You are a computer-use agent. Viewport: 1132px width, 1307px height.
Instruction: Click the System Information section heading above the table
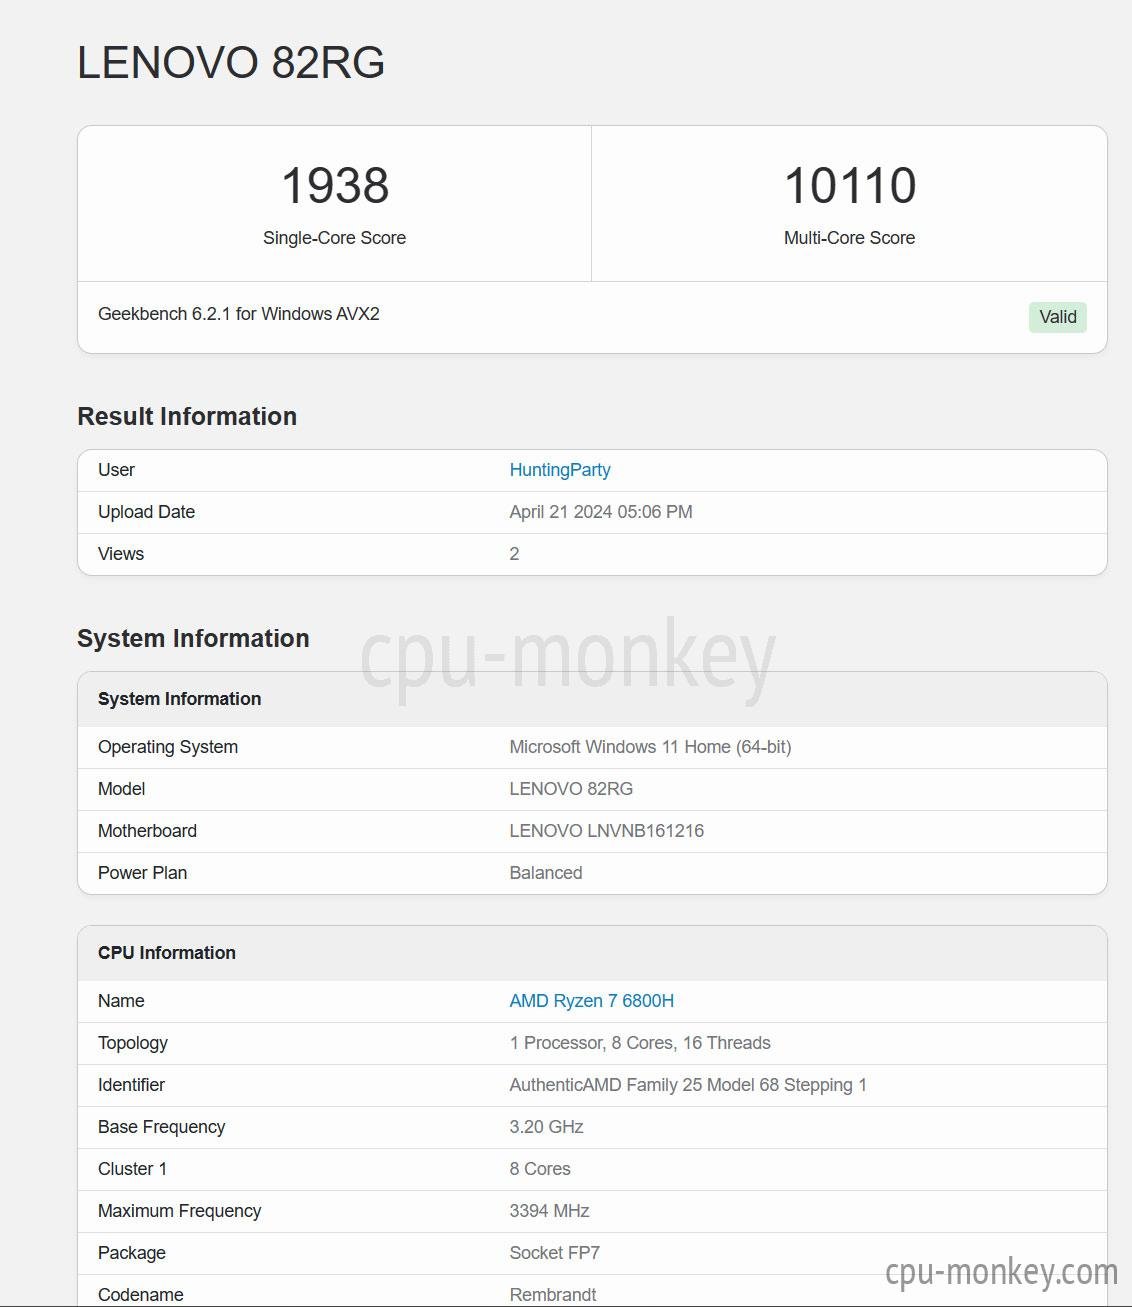193,638
